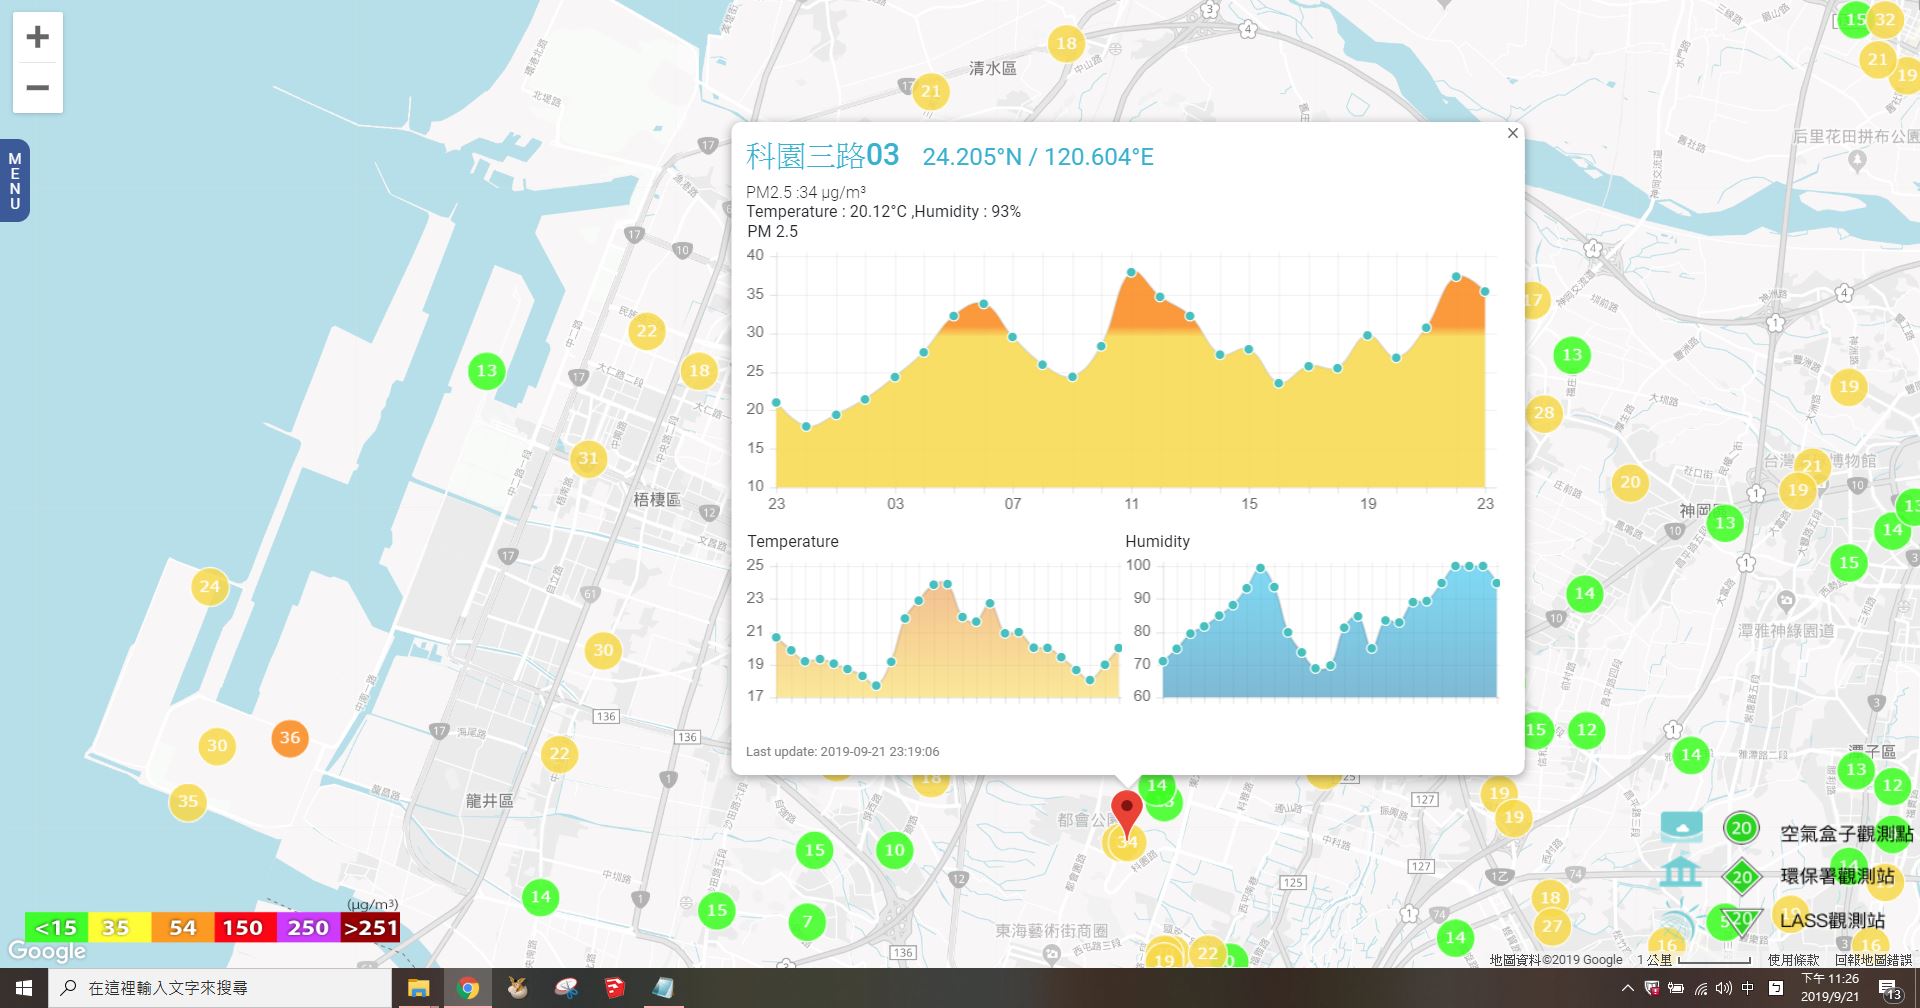Image resolution: width=1920 pixels, height=1008 pixels.
Task: Click the red 150 legend swatch
Action: pyautogui.click(x=244, y=928)
